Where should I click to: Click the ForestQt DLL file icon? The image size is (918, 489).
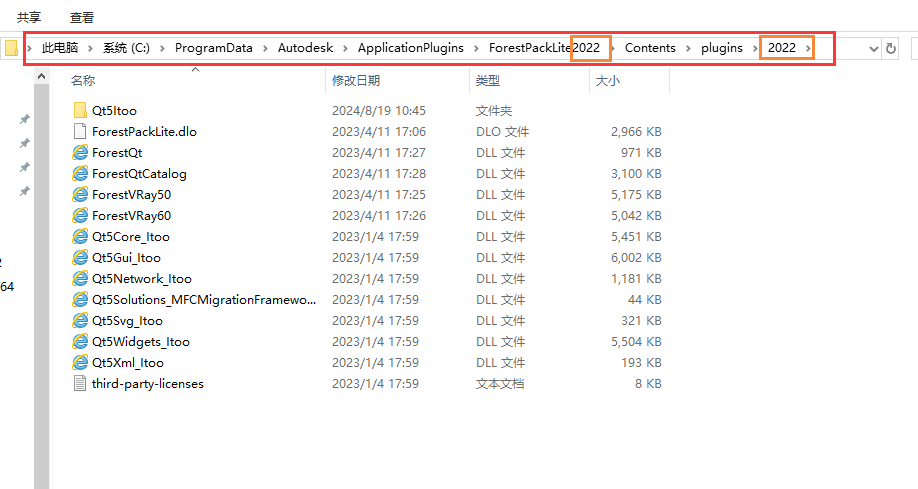coord(80,153)
